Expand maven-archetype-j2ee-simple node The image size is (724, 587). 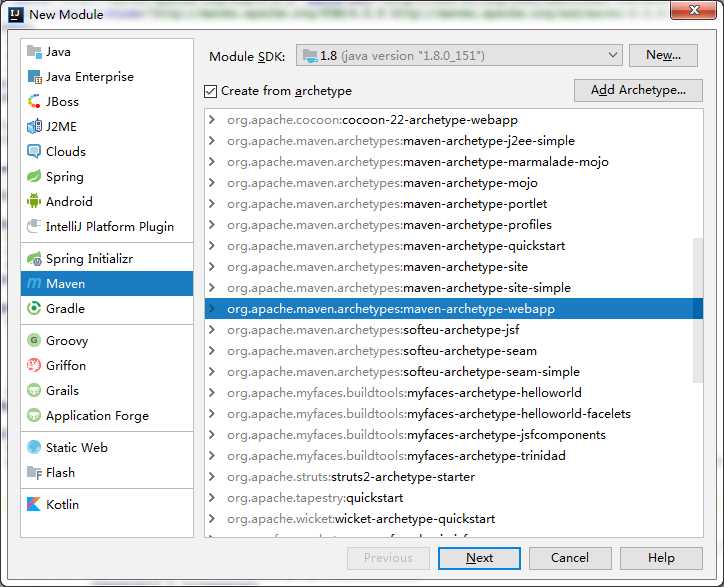[212, 140]
